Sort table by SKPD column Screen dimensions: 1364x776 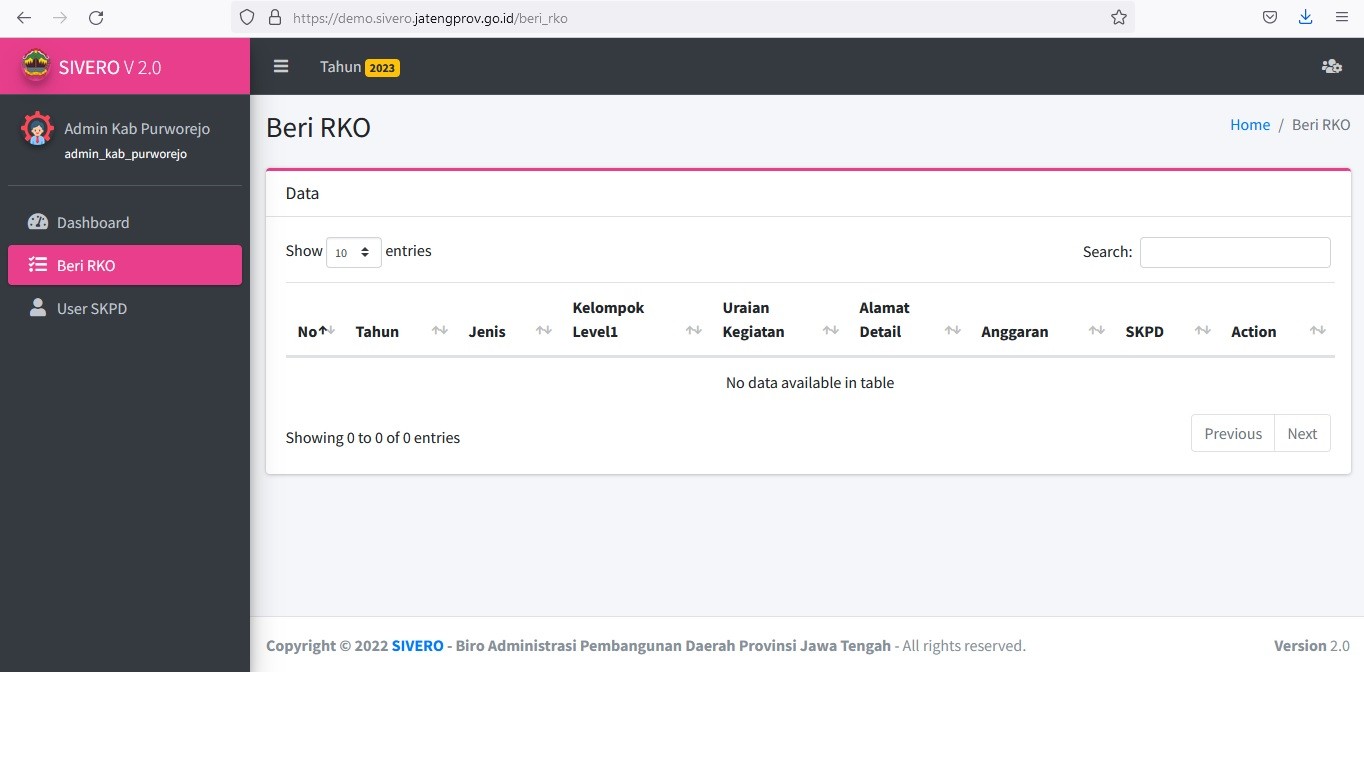click(x=1167, y=320)
